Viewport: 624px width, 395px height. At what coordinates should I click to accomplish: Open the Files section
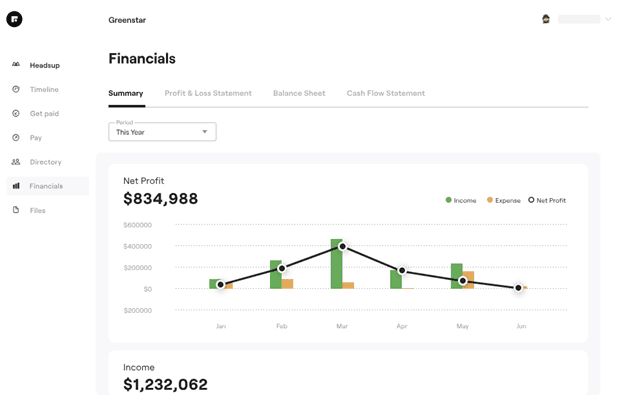click(x=37, y=210)
